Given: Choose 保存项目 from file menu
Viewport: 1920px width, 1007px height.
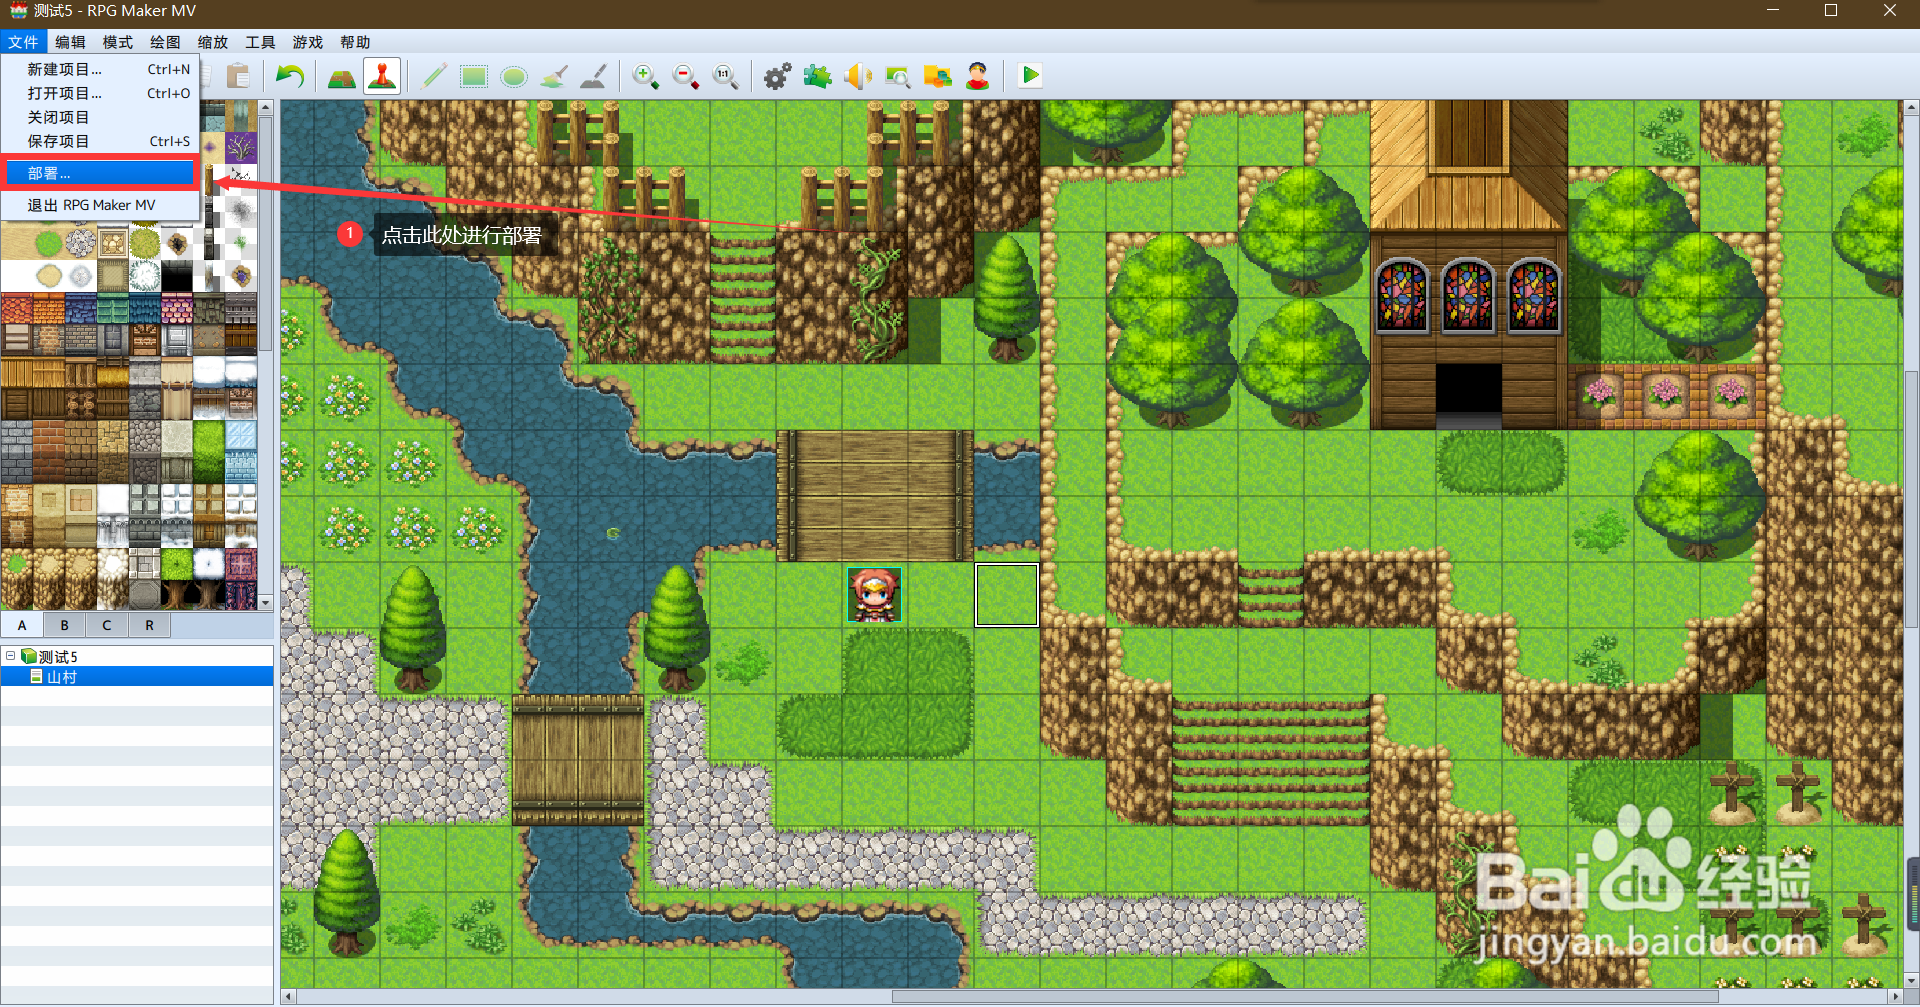Looking at the screenshot, I should (x=100, y=141).
